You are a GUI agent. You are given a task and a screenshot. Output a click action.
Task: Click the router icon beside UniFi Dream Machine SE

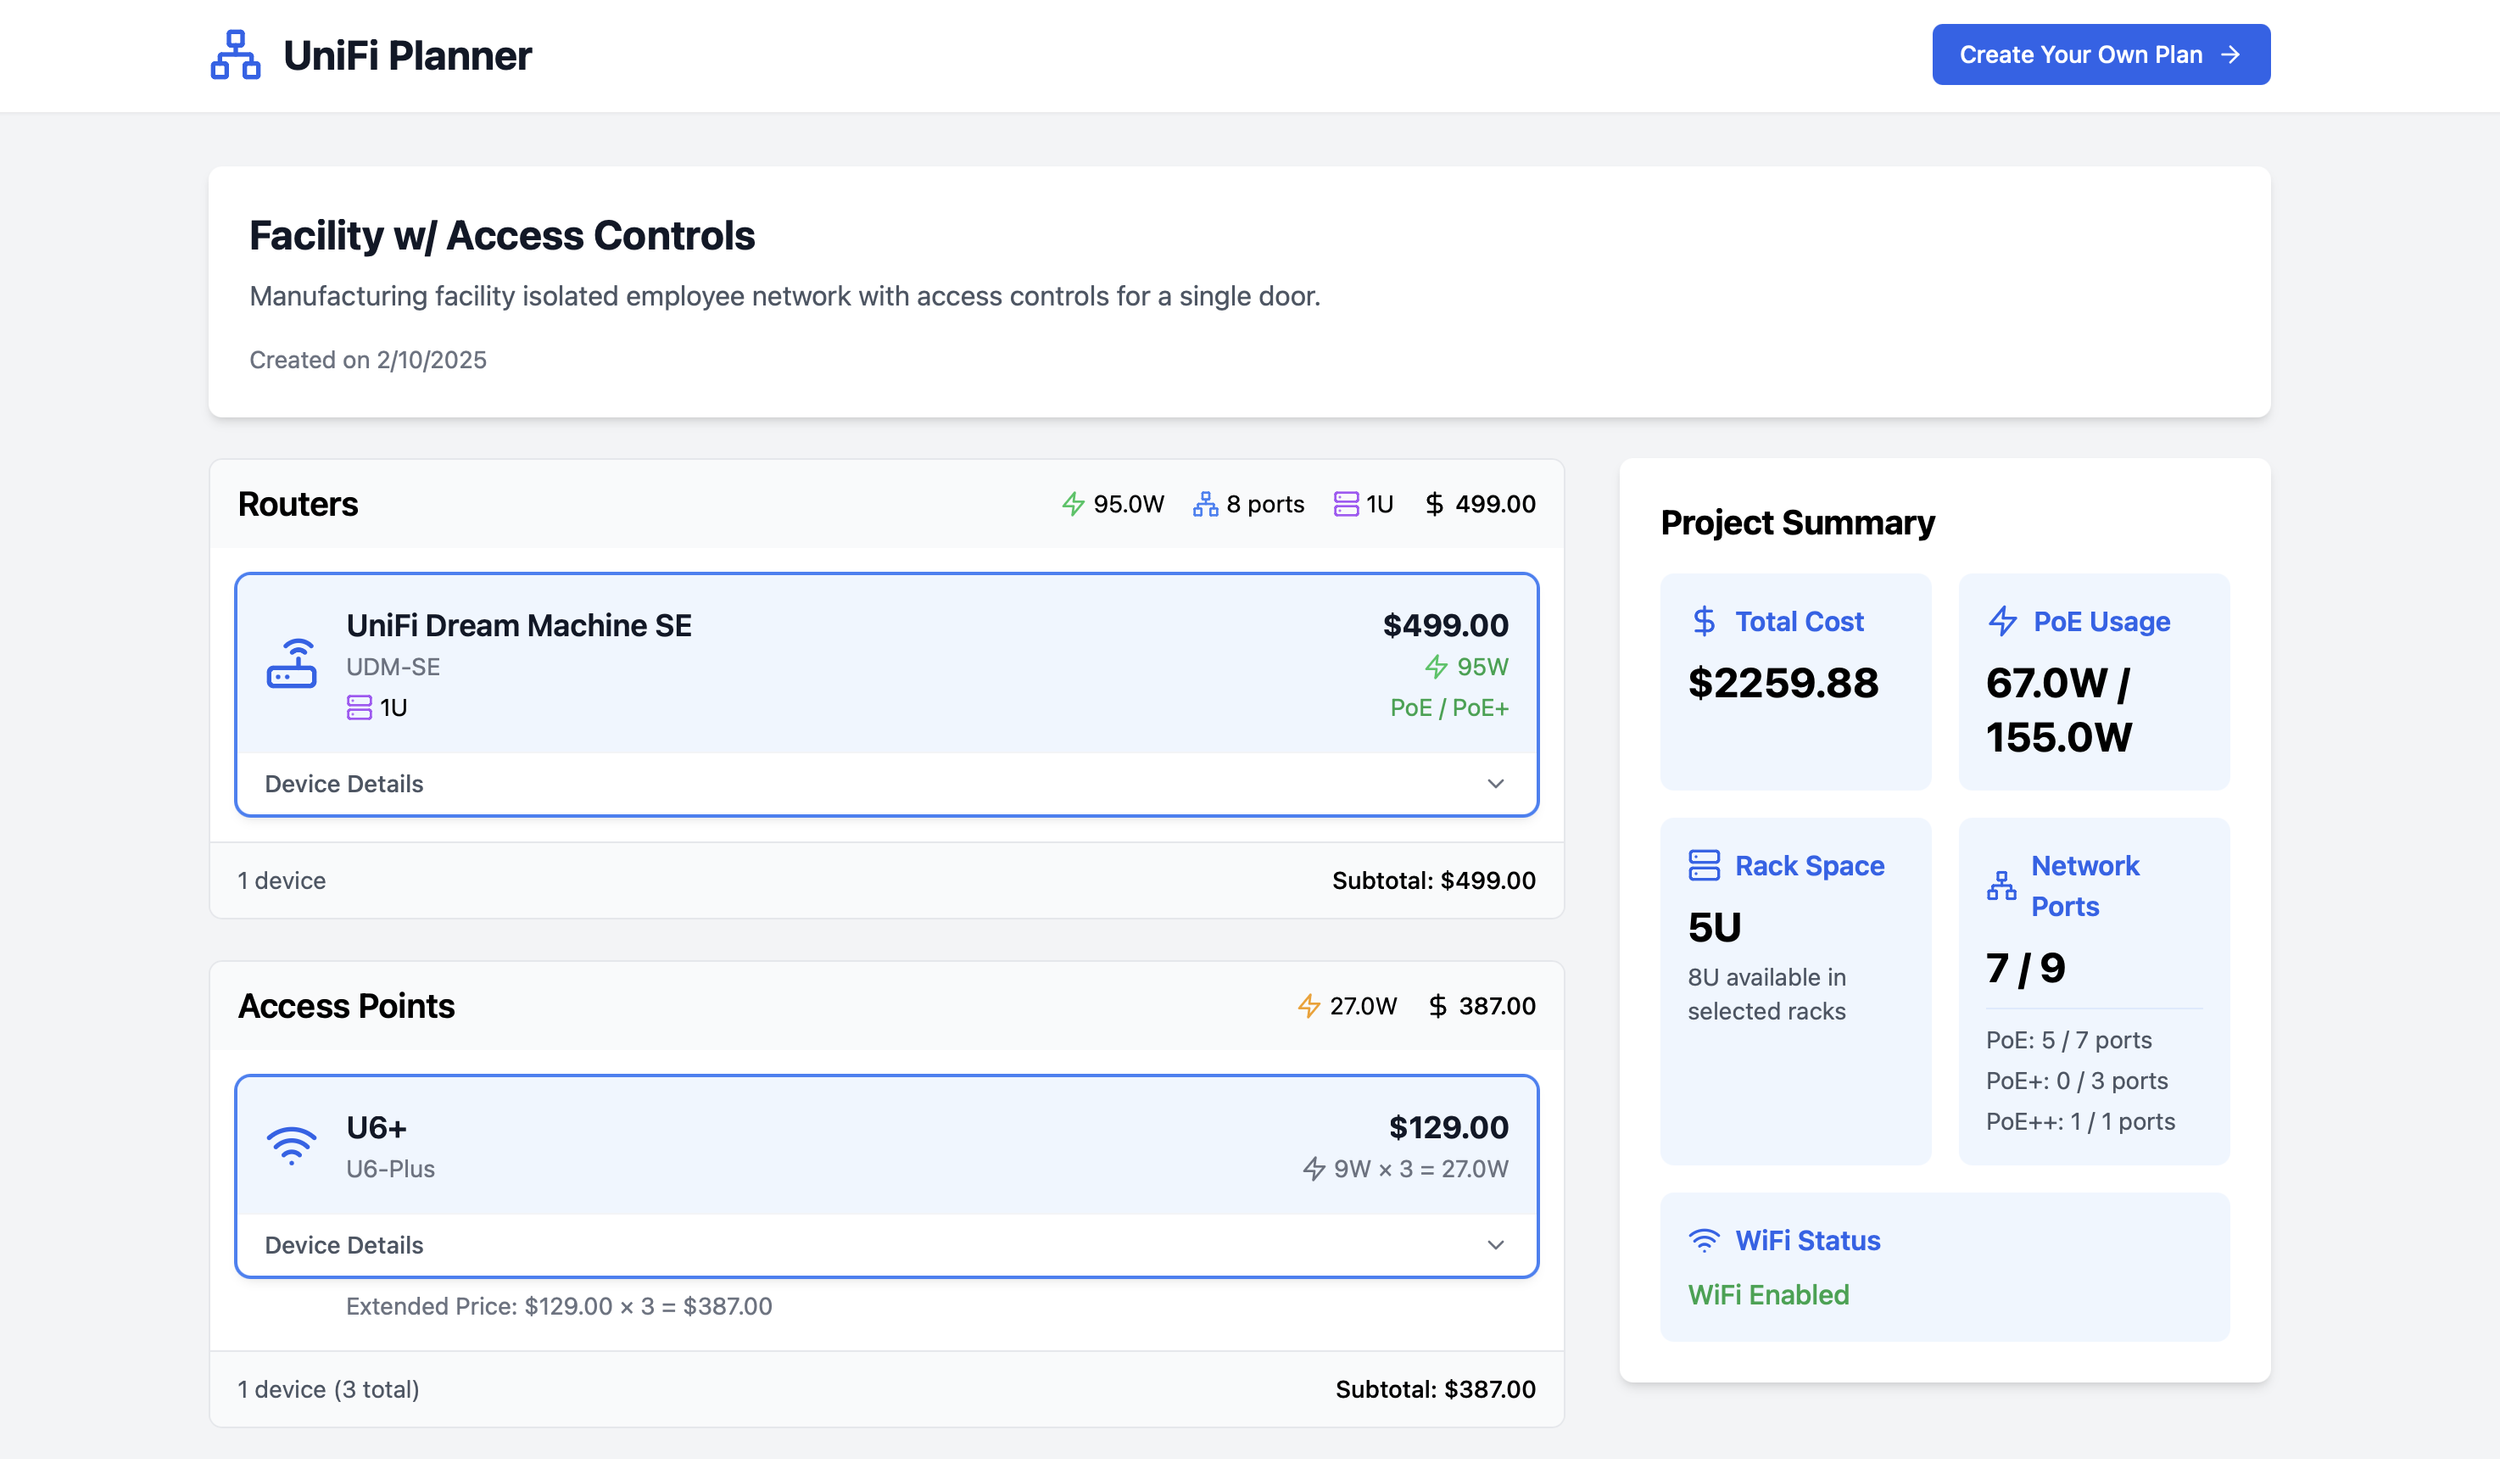click(x=291, y=664)
